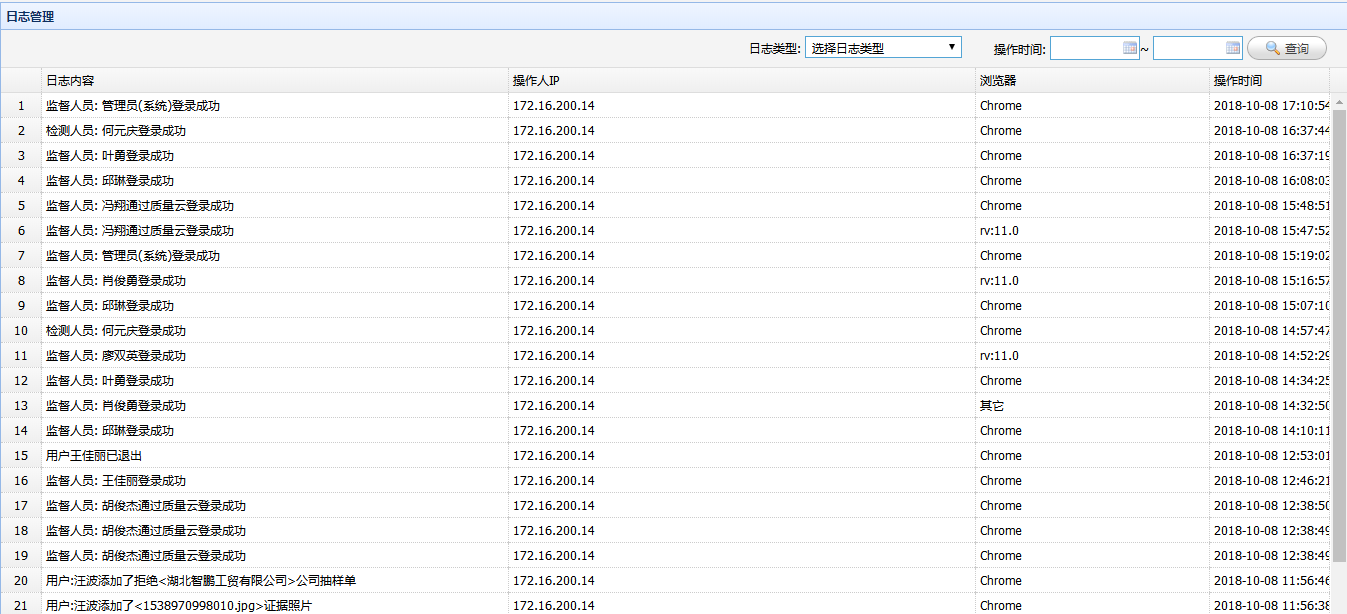Sort by 浏览器 column header

998,81
